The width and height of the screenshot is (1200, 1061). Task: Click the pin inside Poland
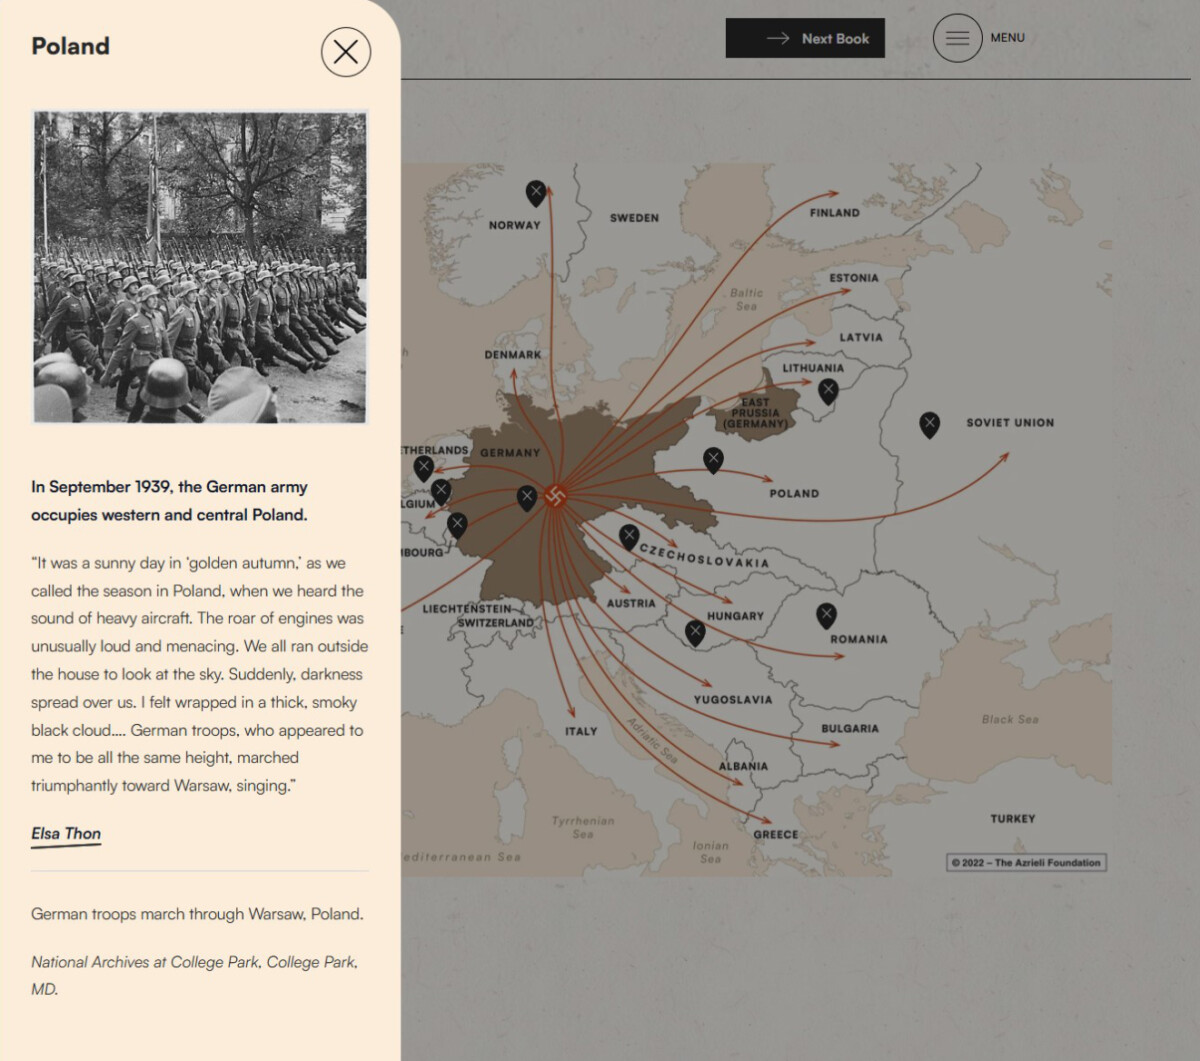[x=713, y=459]
